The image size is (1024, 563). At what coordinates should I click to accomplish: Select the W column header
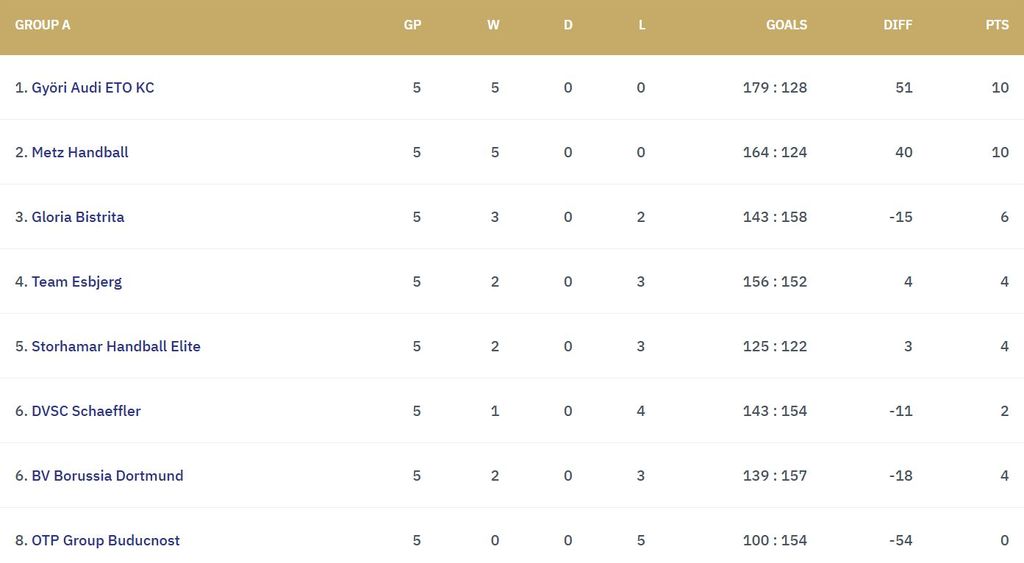[493, 25]
